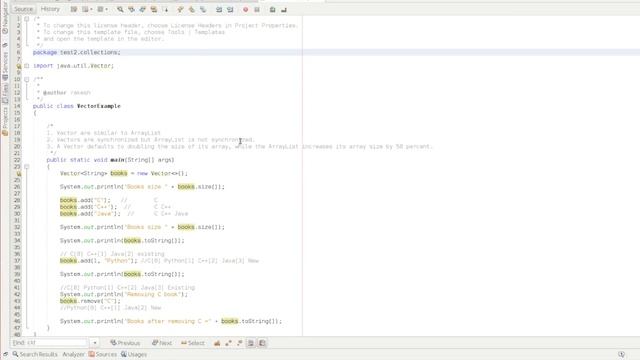The image size is (640, 360).
Task: Click the hint icon beside Vector declaration line
Action: (x=18, y=173)
